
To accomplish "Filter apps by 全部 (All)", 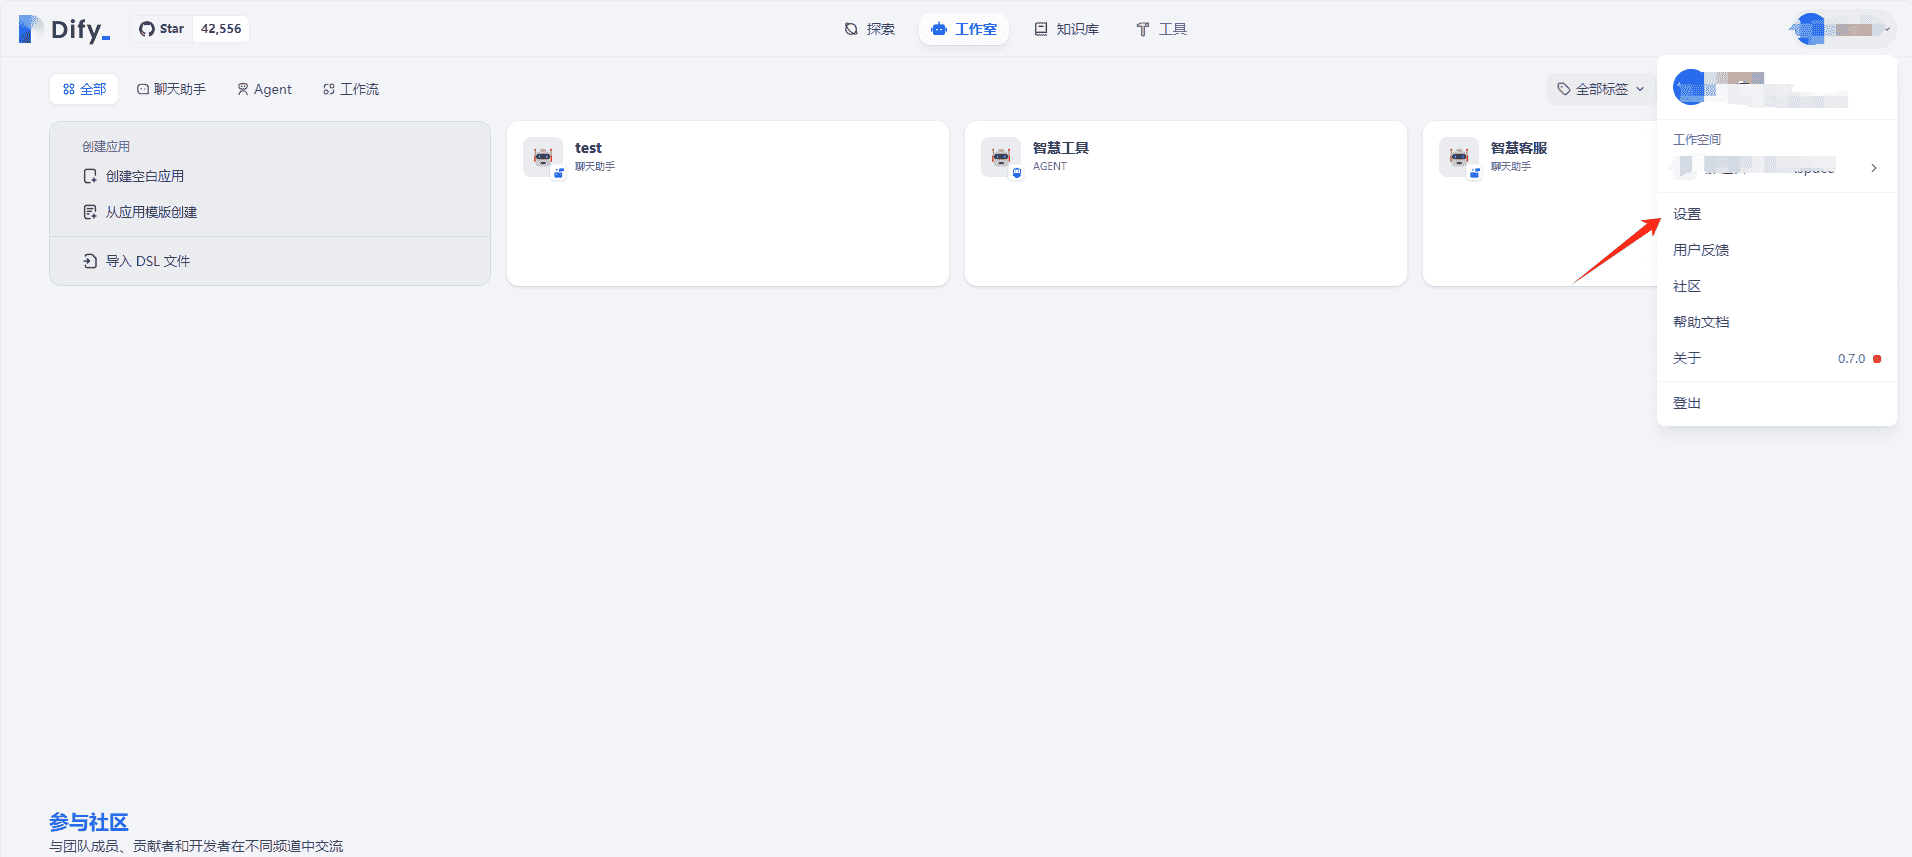I will pos(84,89).
